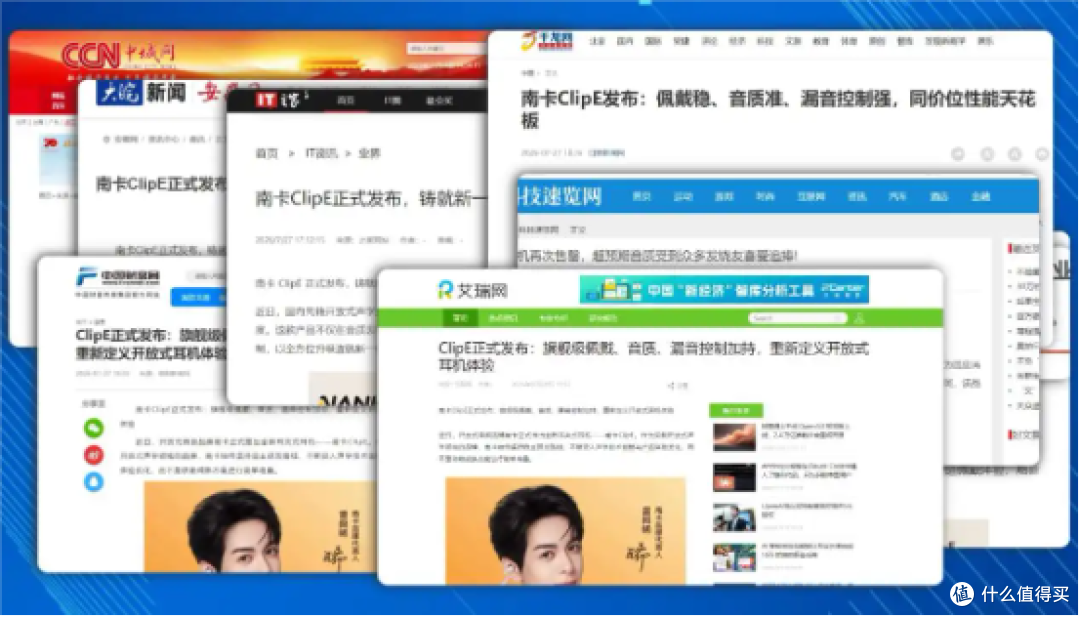1080x617 pixels.
Task: Open the article portrait image in 艾瑞网
Action: click(565, 531)
